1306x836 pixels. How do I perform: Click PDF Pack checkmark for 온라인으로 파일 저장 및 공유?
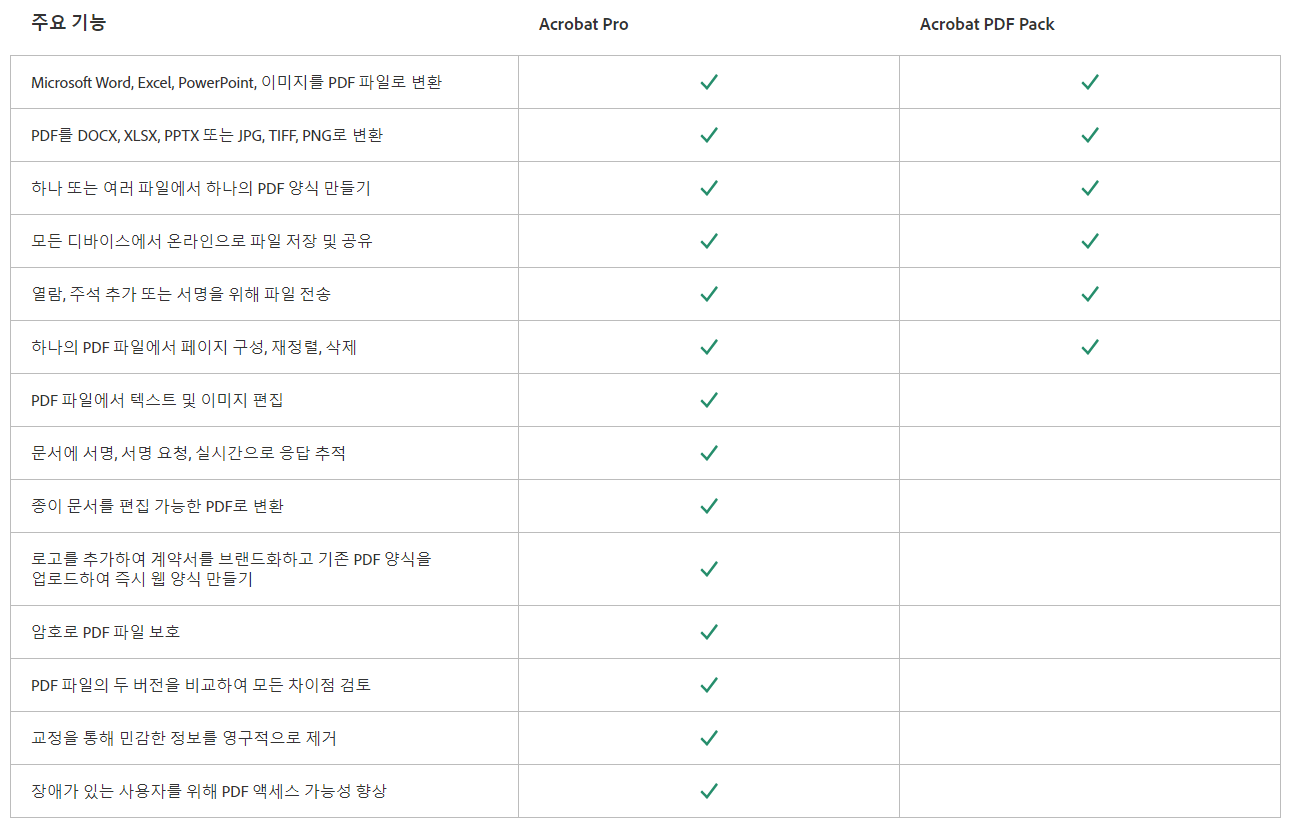1090,241
